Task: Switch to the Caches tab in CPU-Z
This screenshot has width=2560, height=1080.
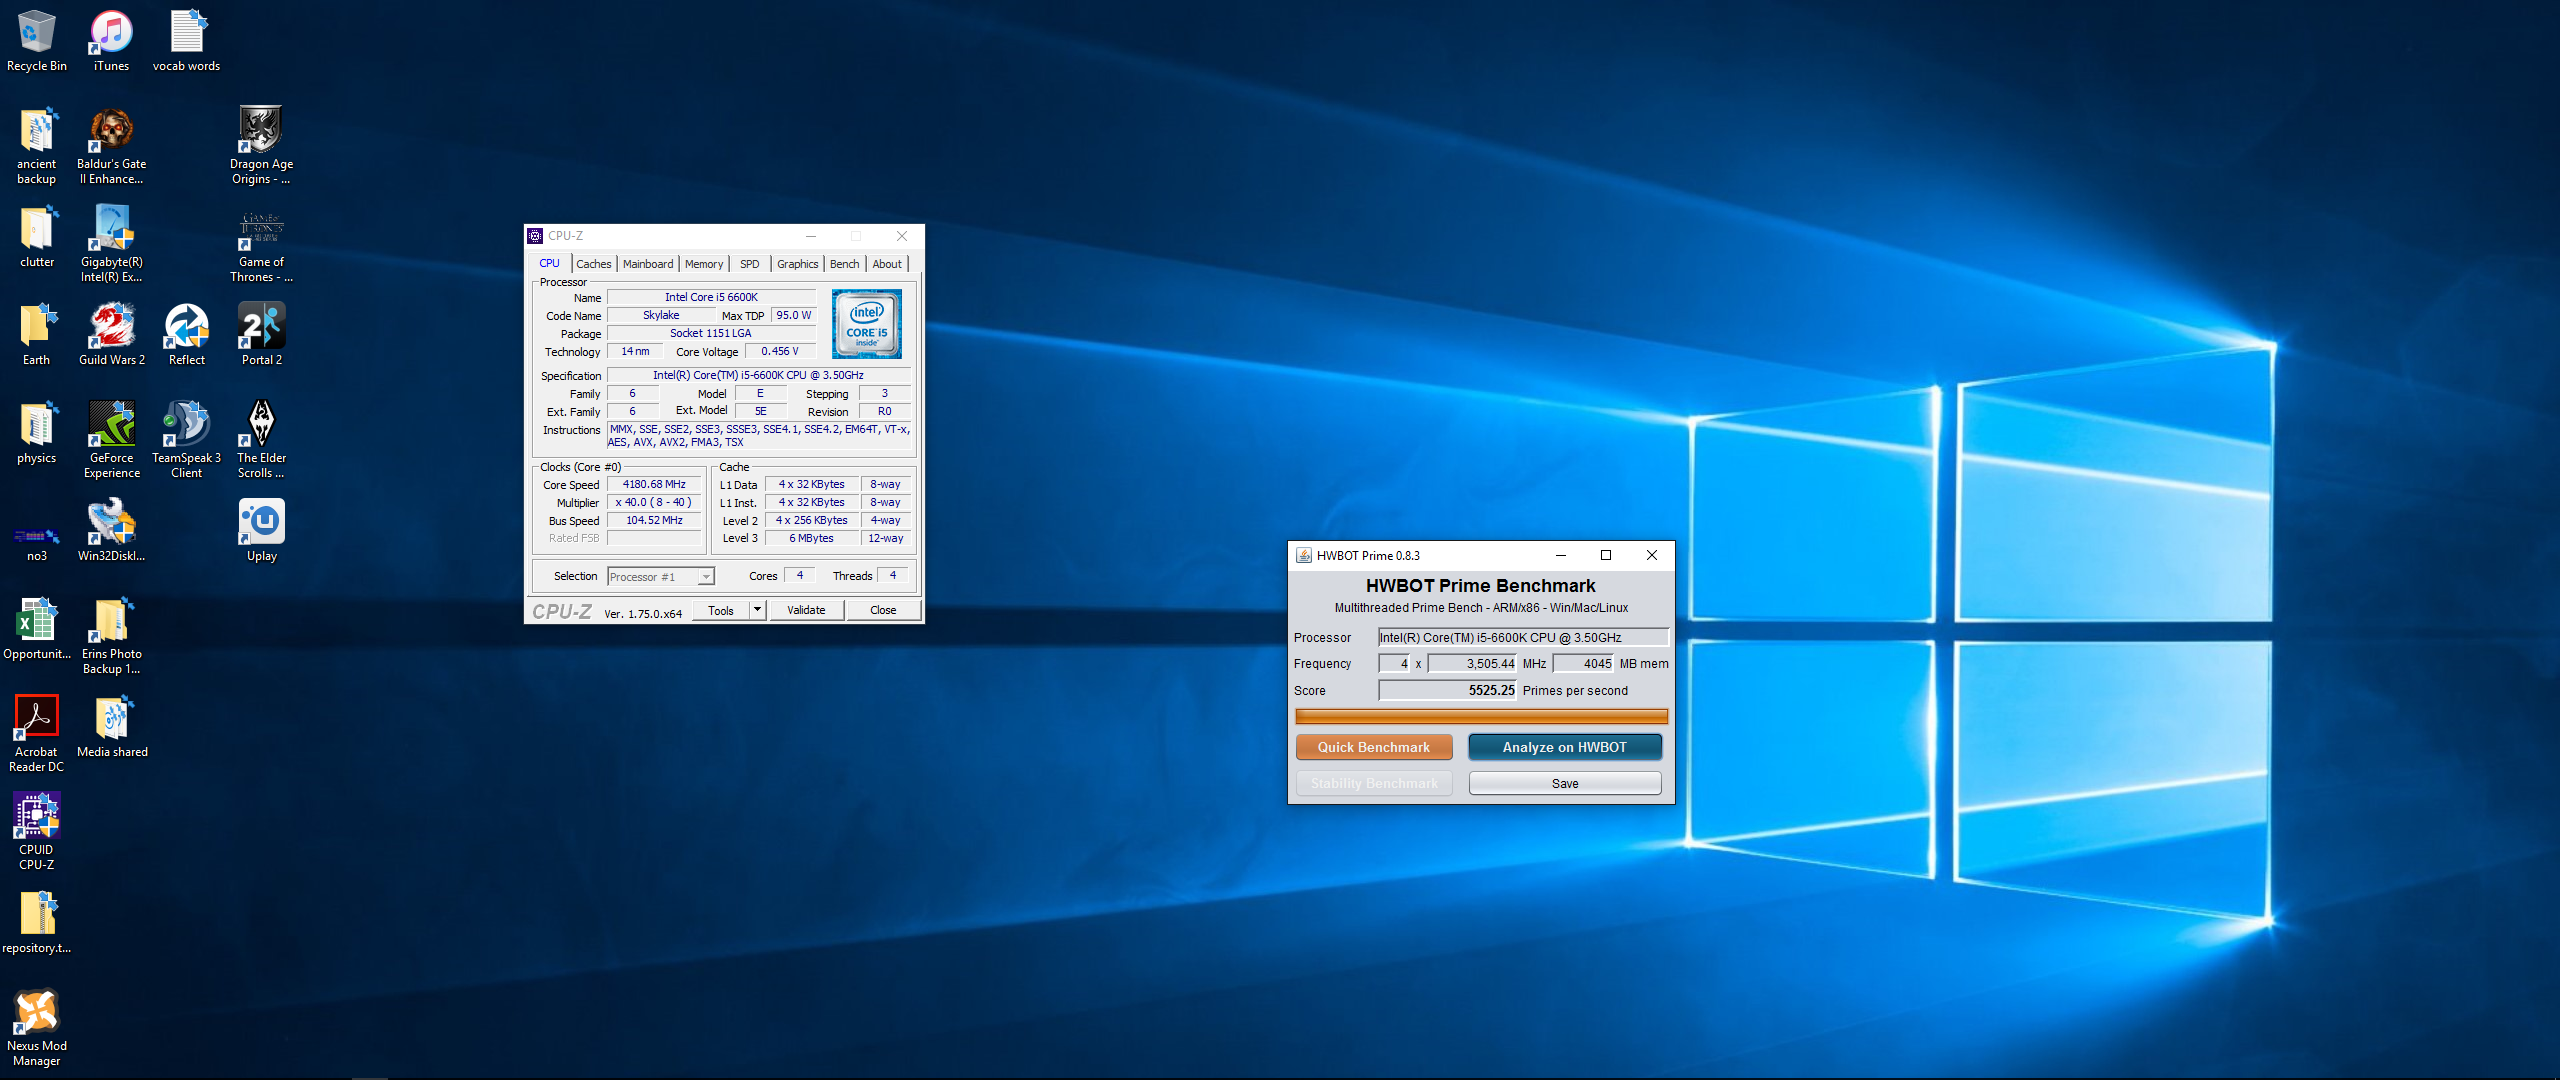Action: 594,264
